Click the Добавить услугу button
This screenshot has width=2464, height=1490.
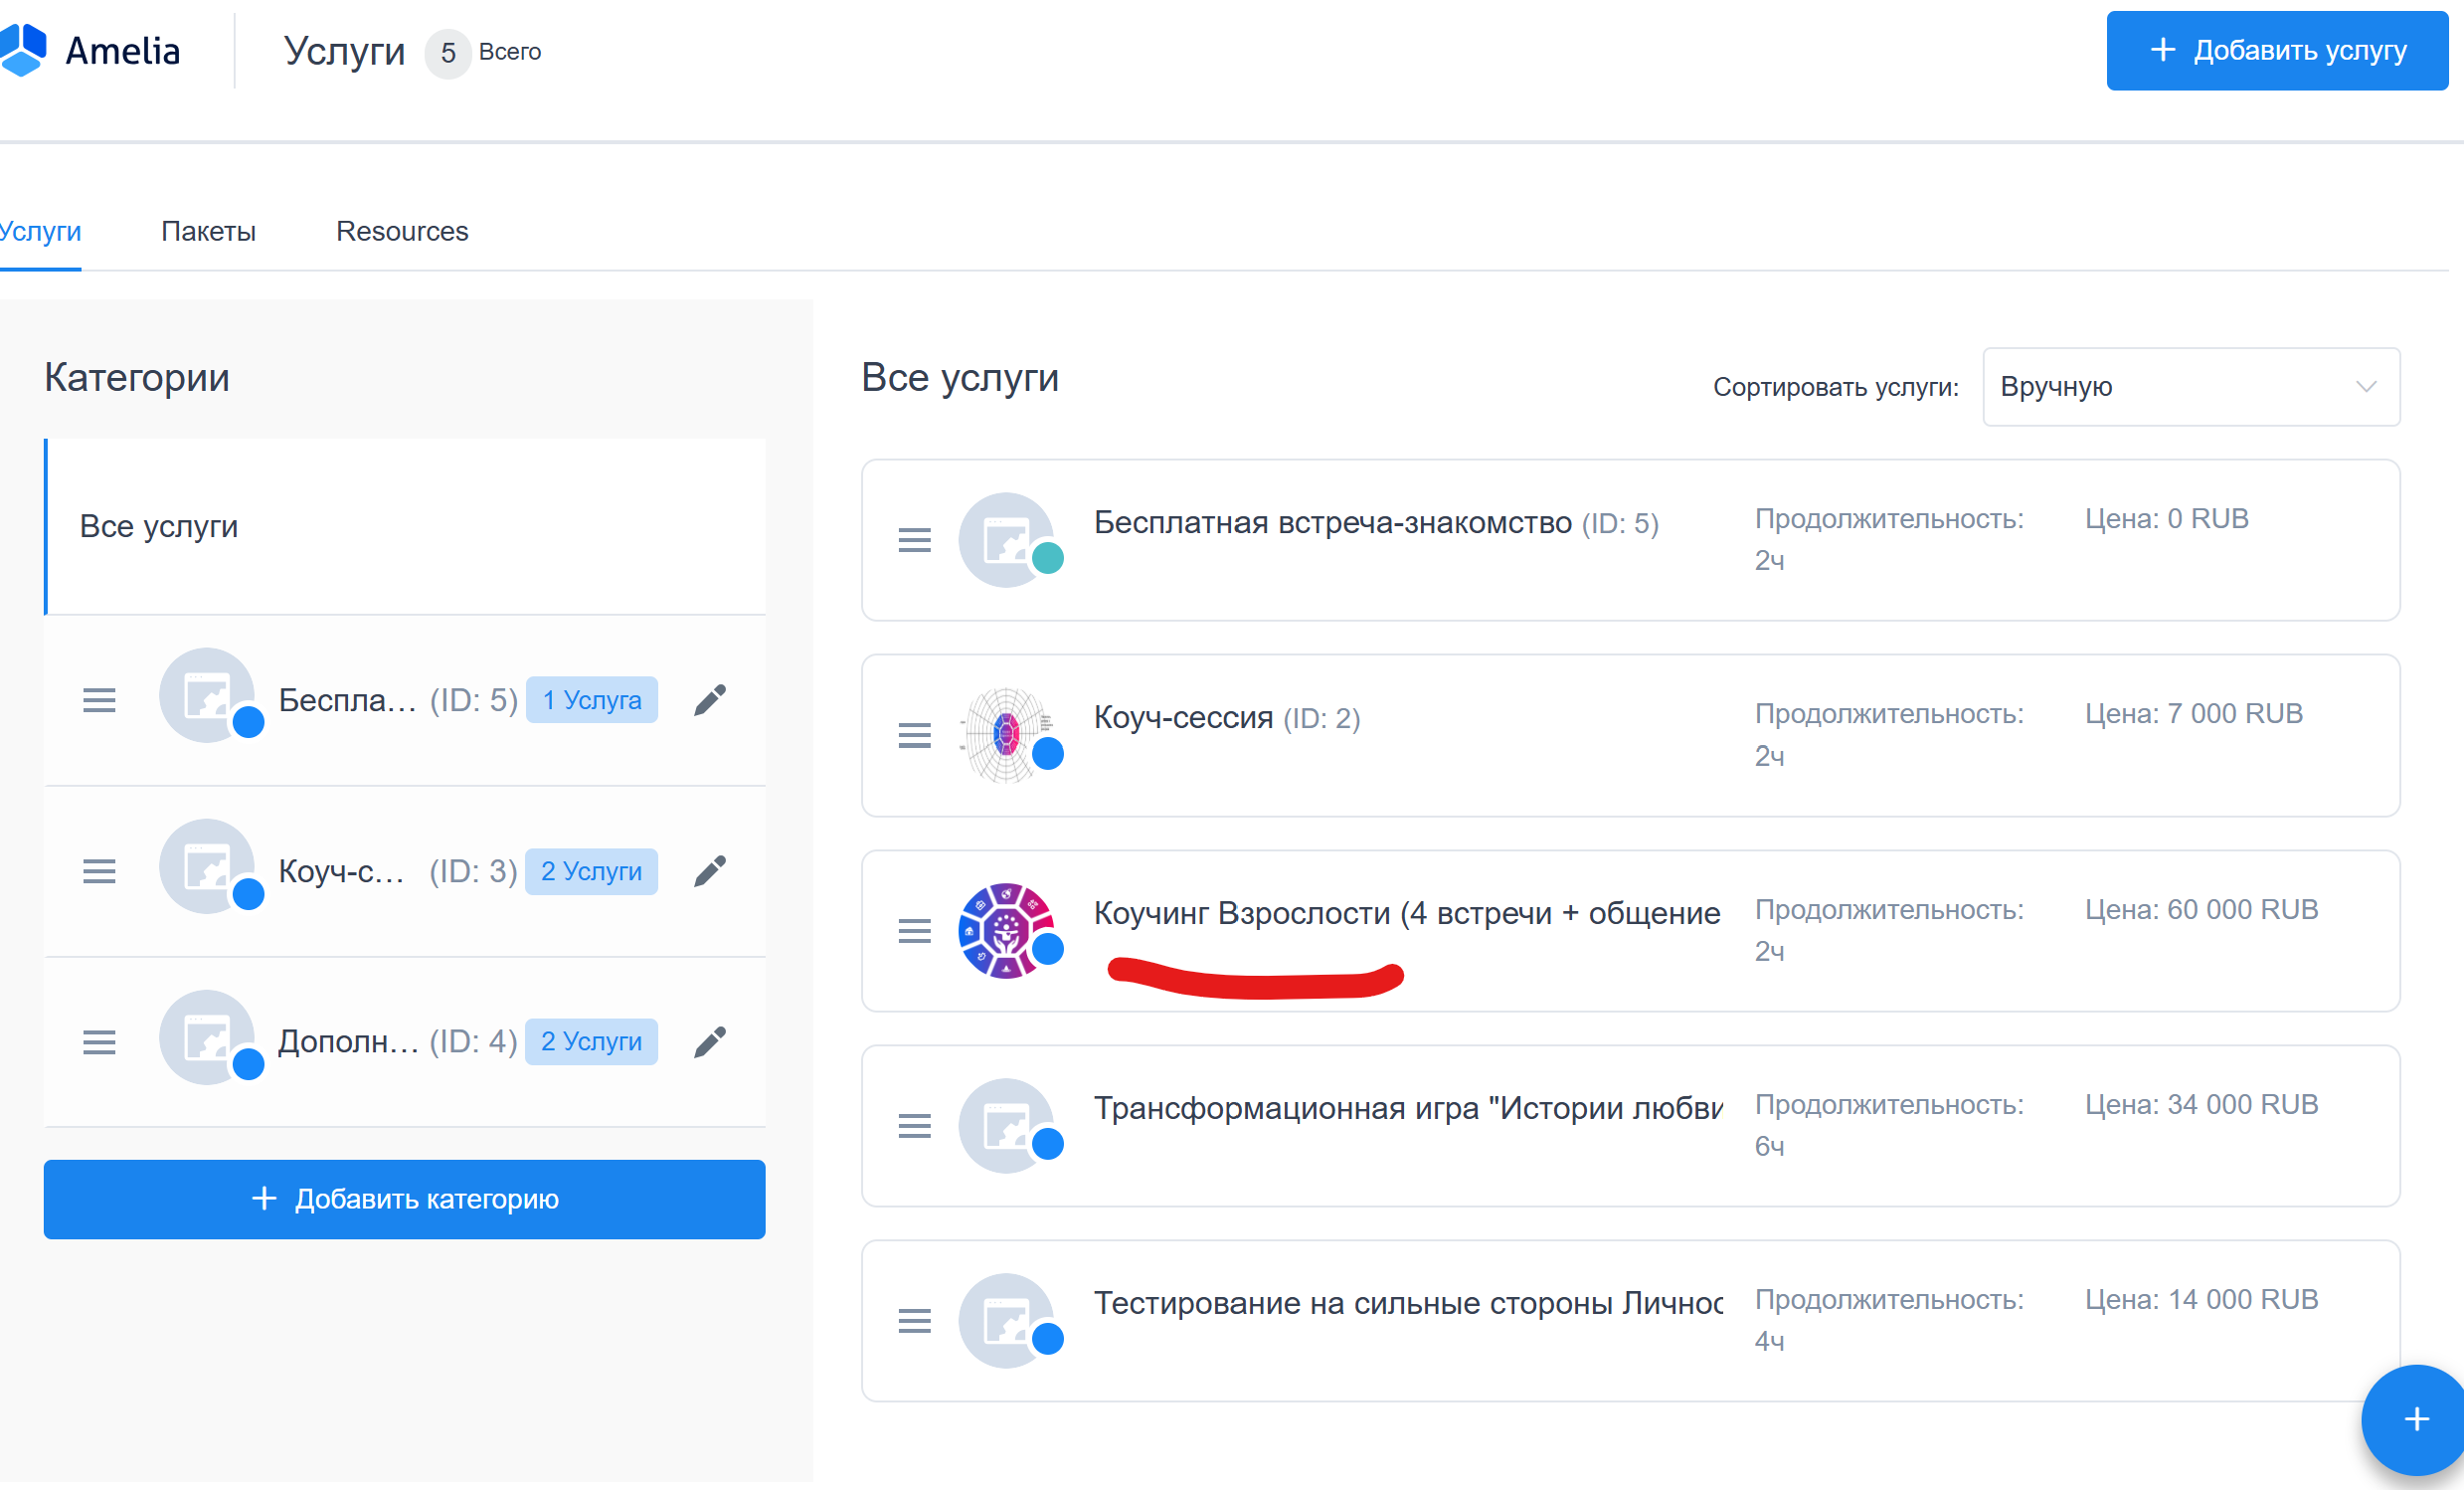(2277, 51)
